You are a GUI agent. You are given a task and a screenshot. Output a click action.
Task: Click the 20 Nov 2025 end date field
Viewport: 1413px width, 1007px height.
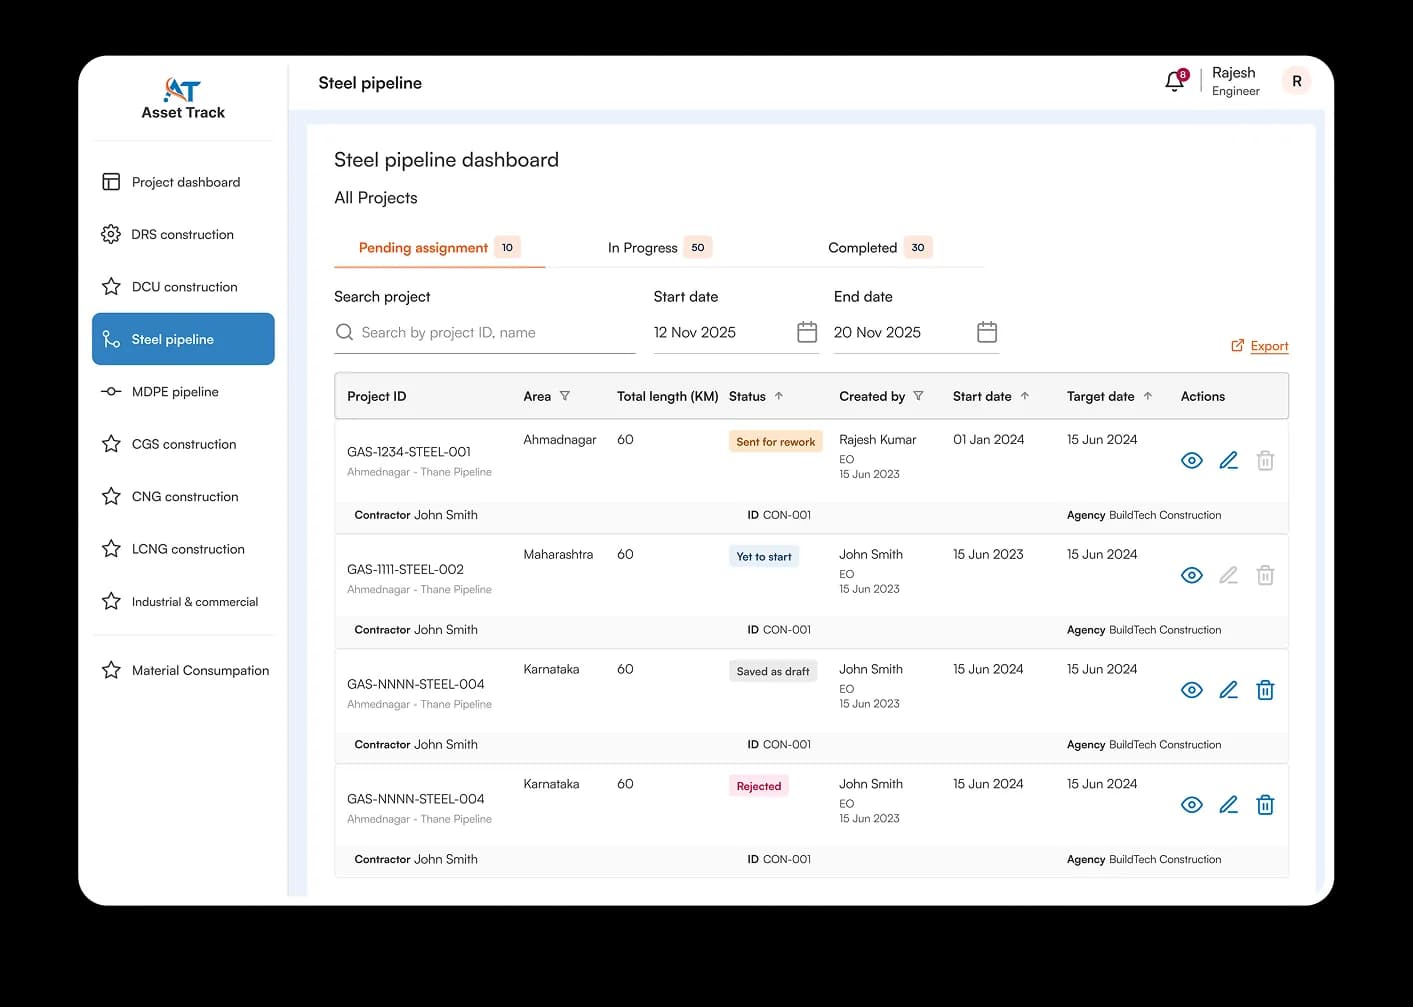[x=916, y=332]
